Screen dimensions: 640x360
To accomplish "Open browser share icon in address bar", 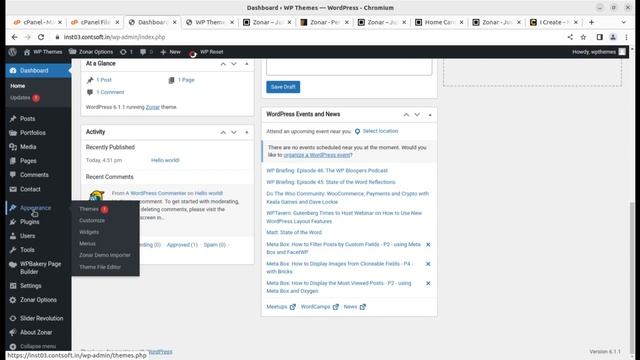I will pyautogui.click(x=570, y=37).
